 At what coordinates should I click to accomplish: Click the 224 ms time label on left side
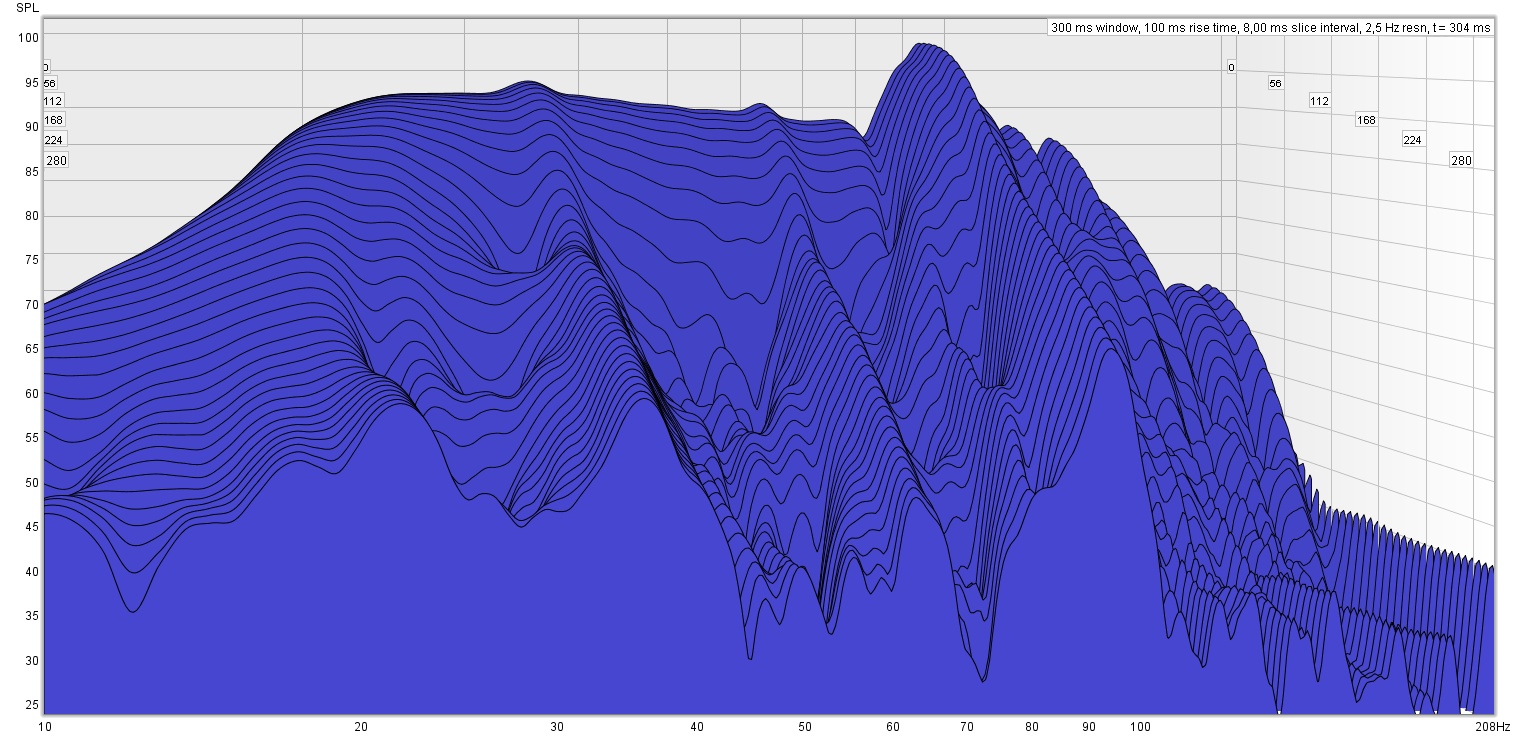pos(53,140)
